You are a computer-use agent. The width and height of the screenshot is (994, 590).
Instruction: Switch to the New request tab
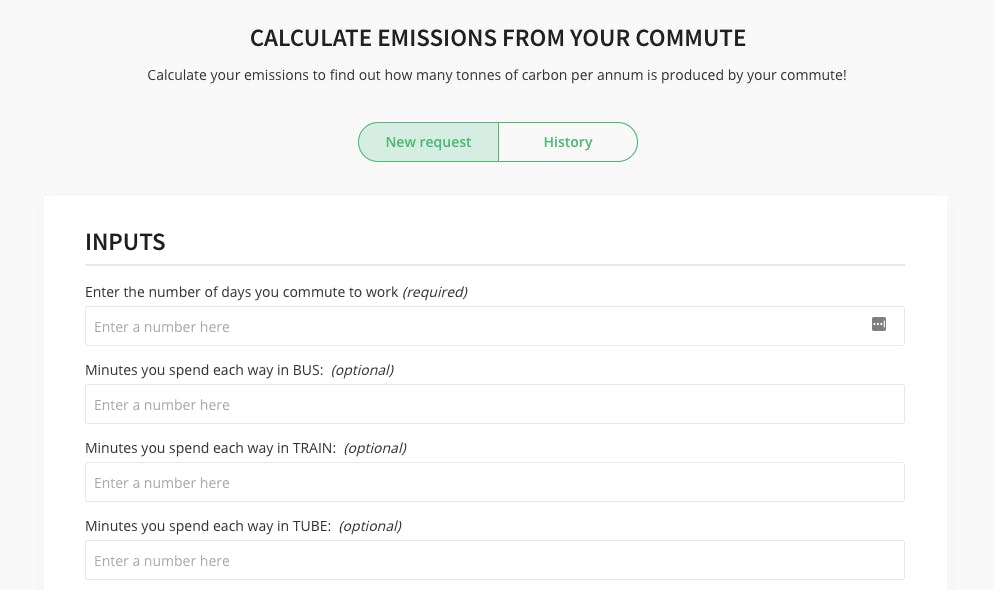point(428,142)
